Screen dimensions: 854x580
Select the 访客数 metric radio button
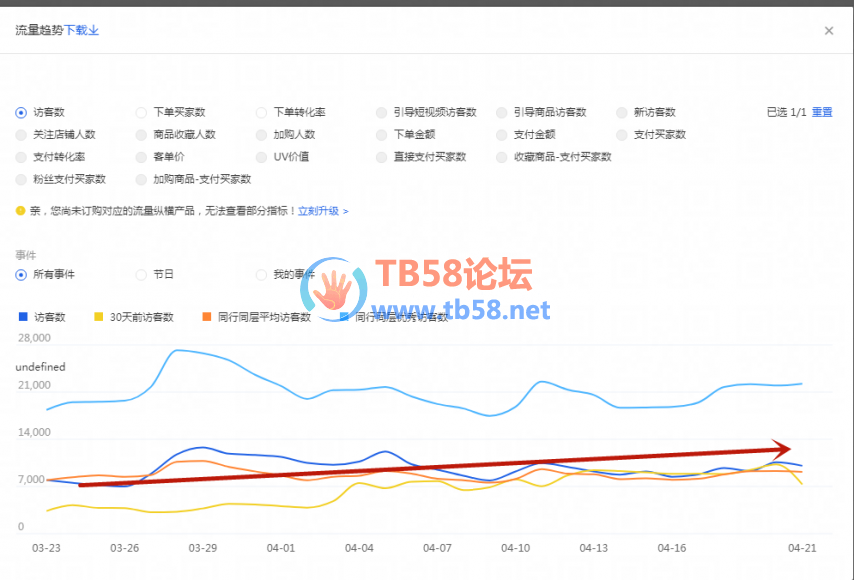(22, 113)
